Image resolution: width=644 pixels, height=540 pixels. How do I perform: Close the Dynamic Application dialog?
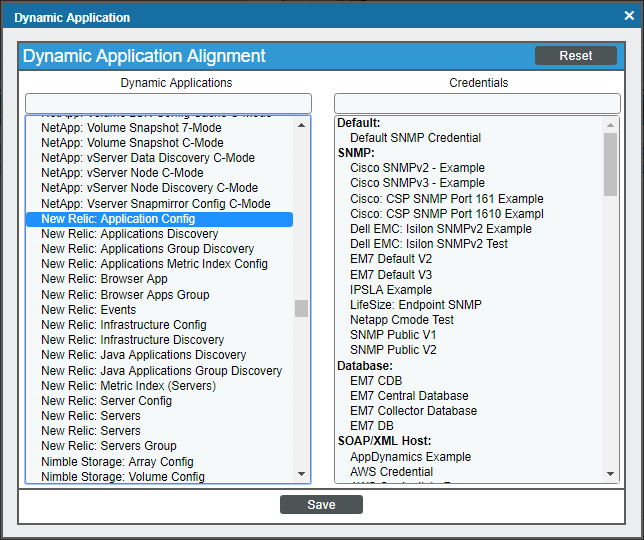point(629,16)
